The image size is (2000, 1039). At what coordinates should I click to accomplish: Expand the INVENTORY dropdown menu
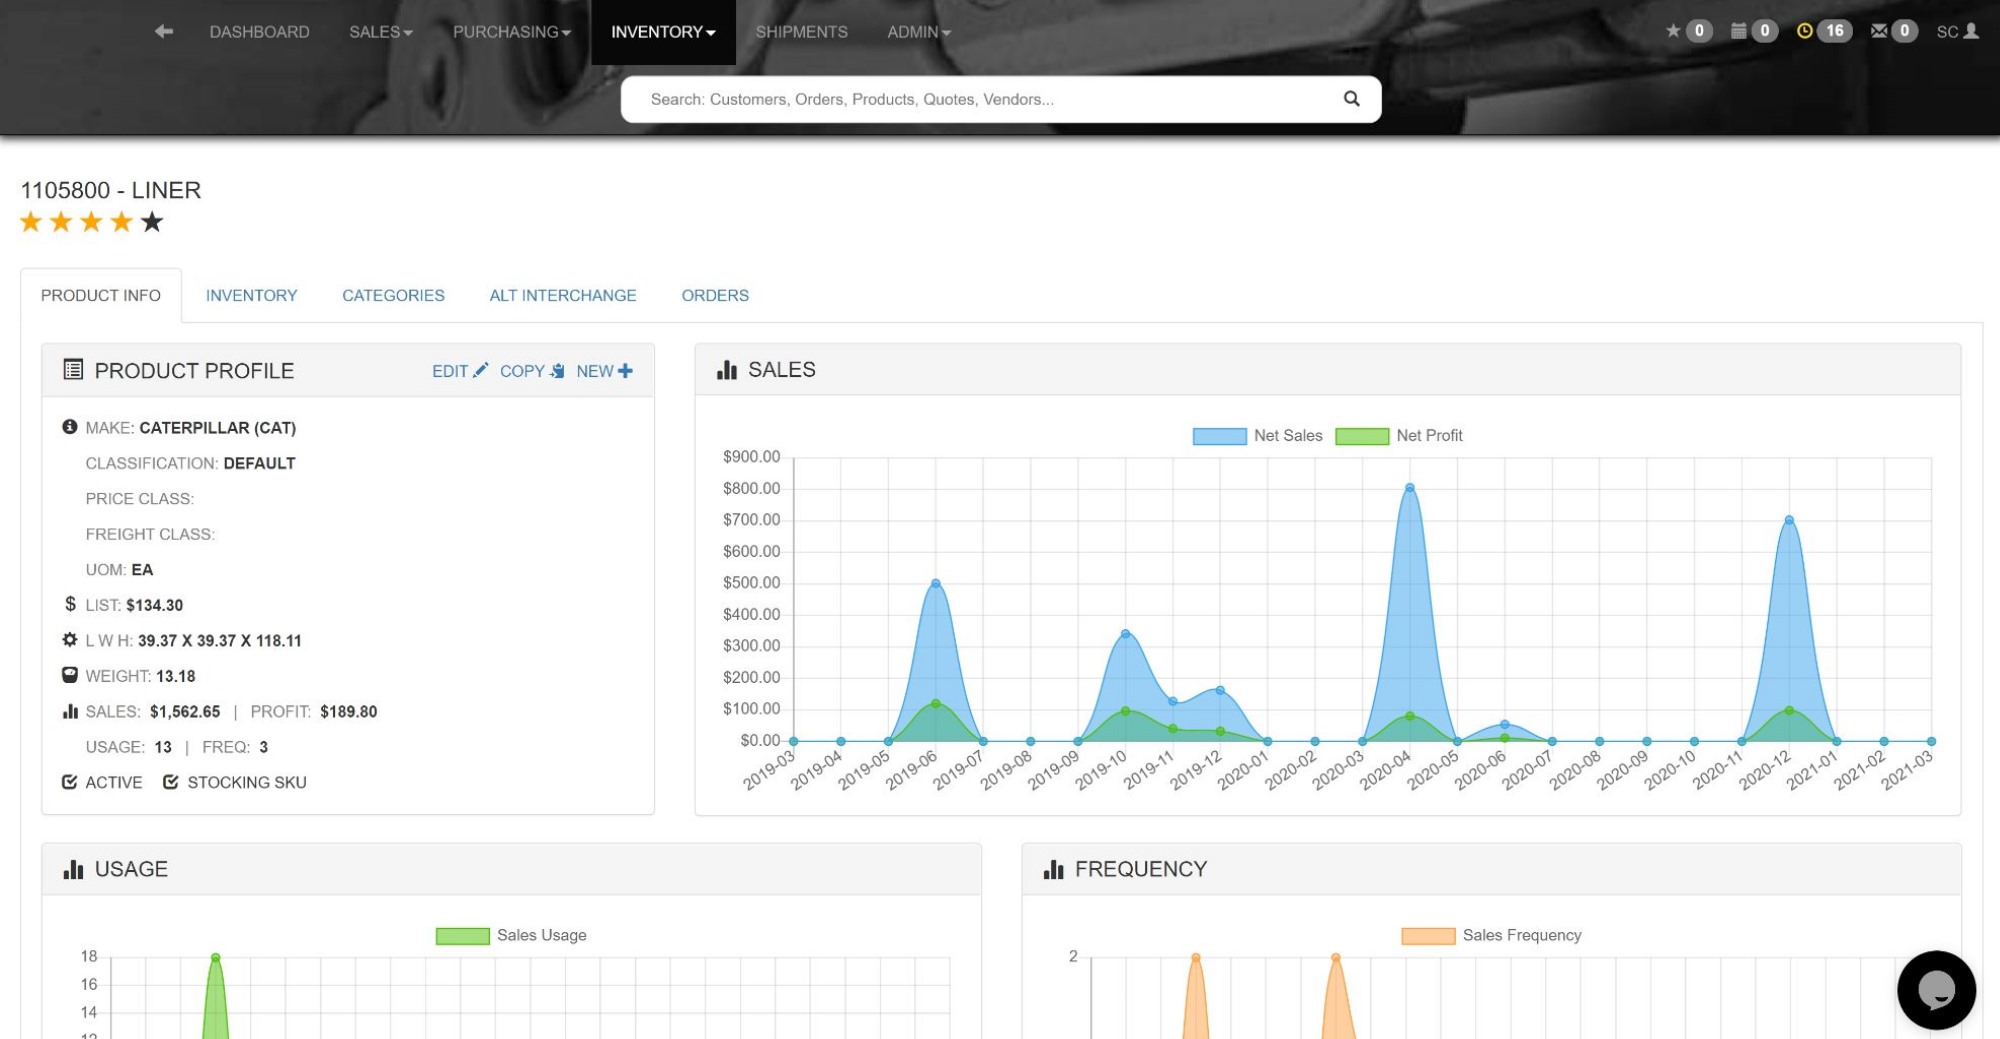pyautogui.click(x=663, y=32)
